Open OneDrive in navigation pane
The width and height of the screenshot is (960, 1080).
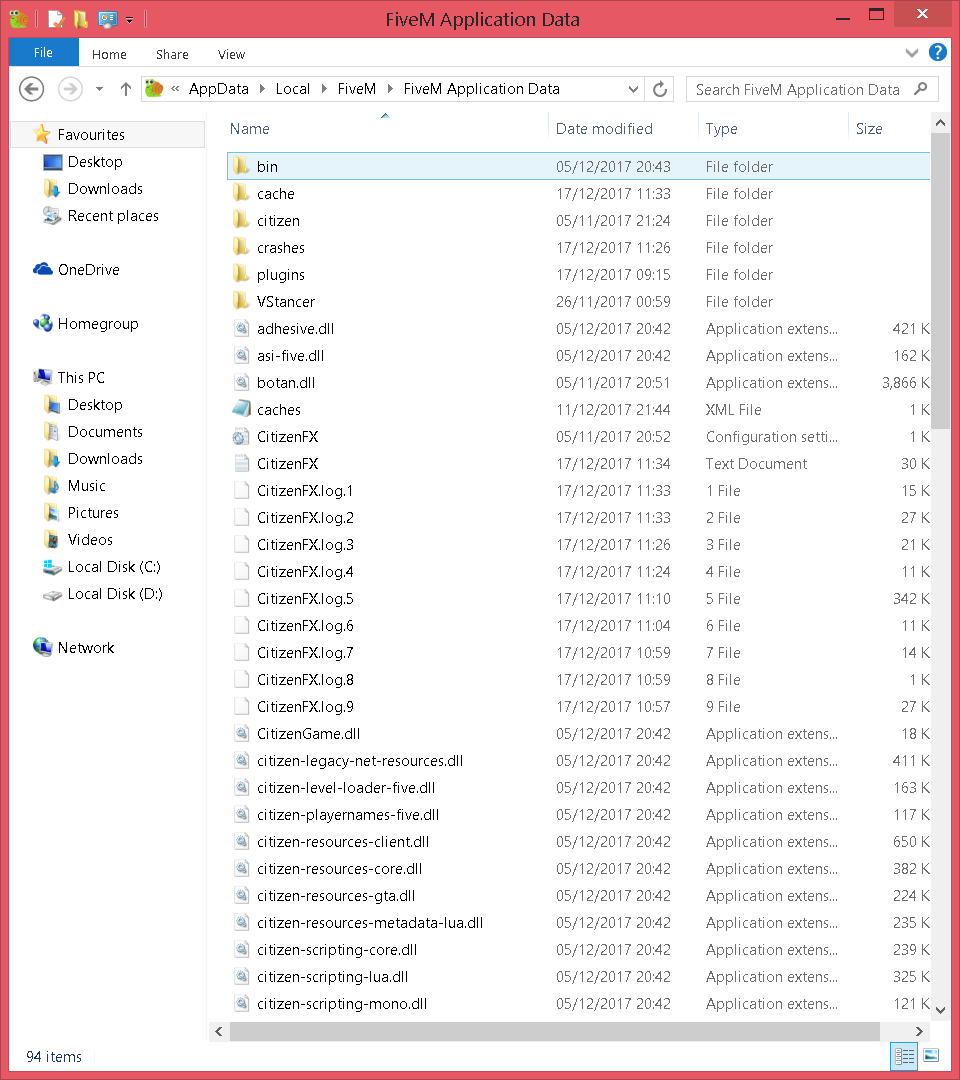click(x=76, y=269)
